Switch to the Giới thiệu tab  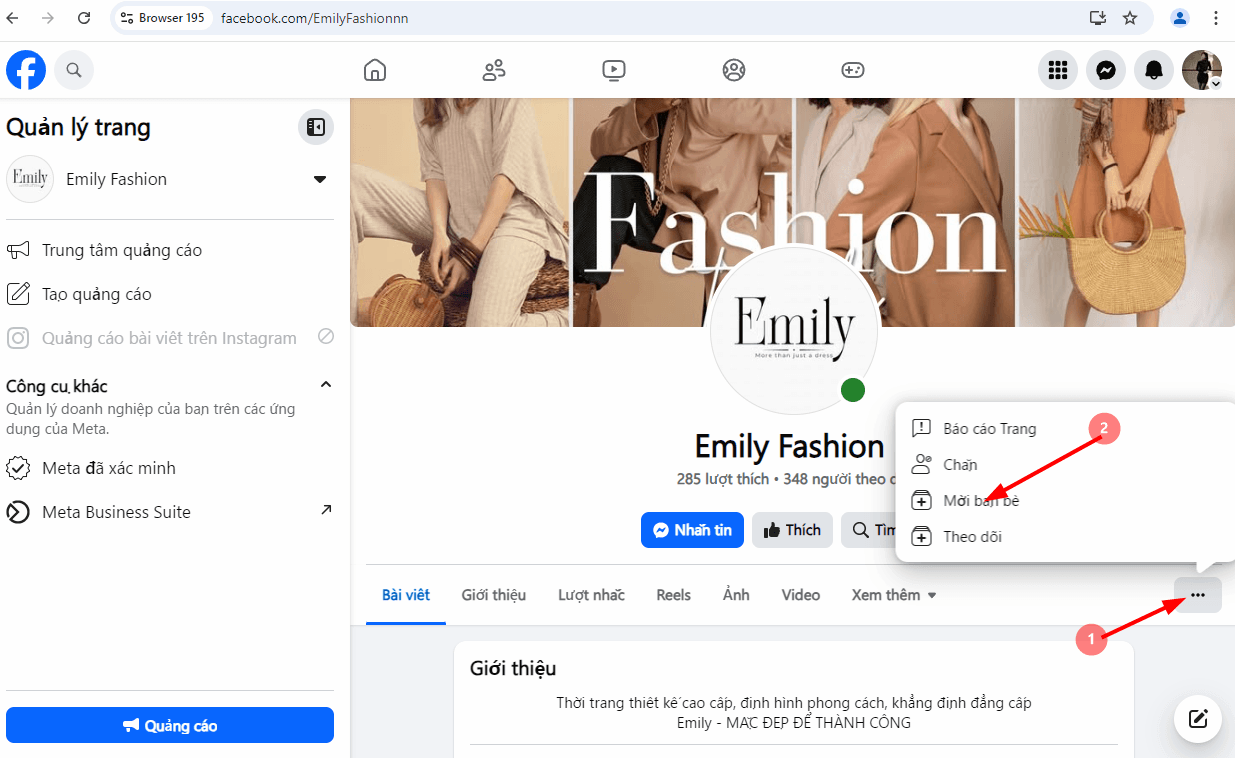494,595
